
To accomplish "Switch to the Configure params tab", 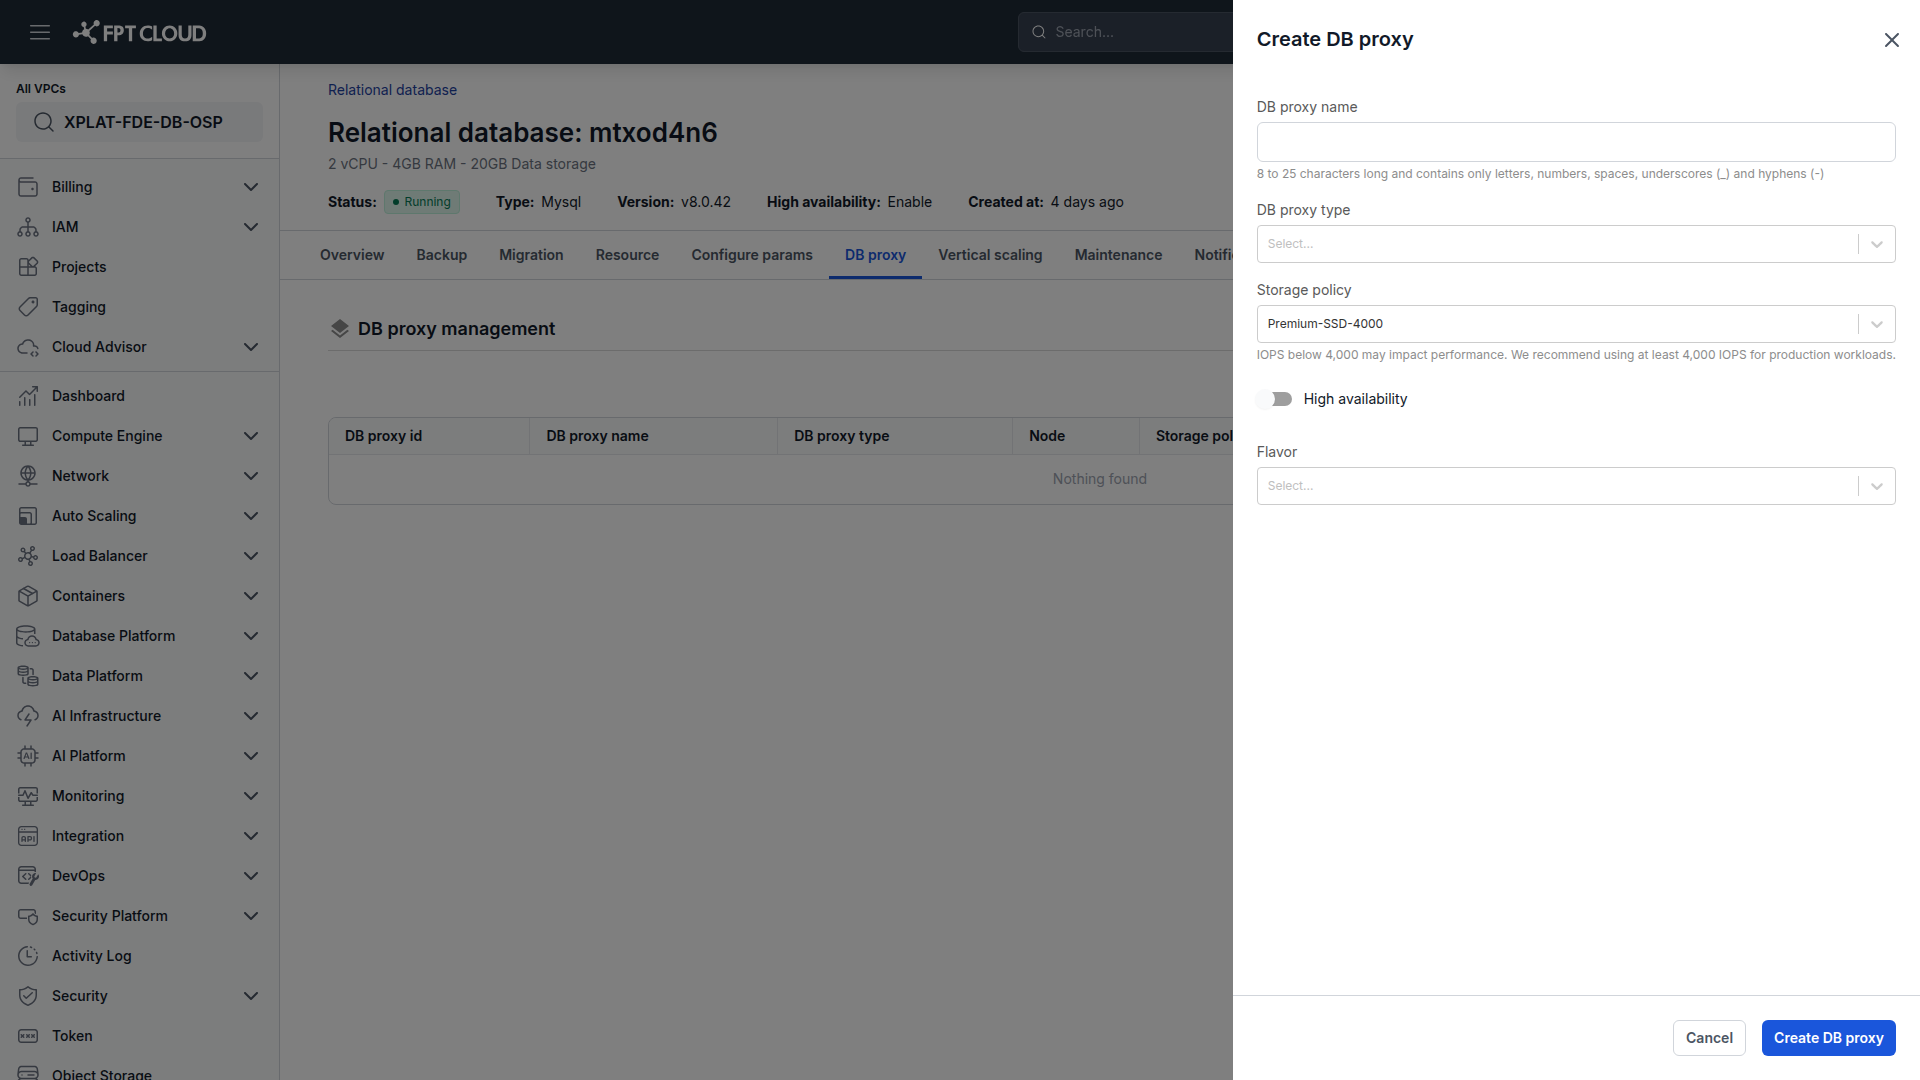I will point(752,255).
